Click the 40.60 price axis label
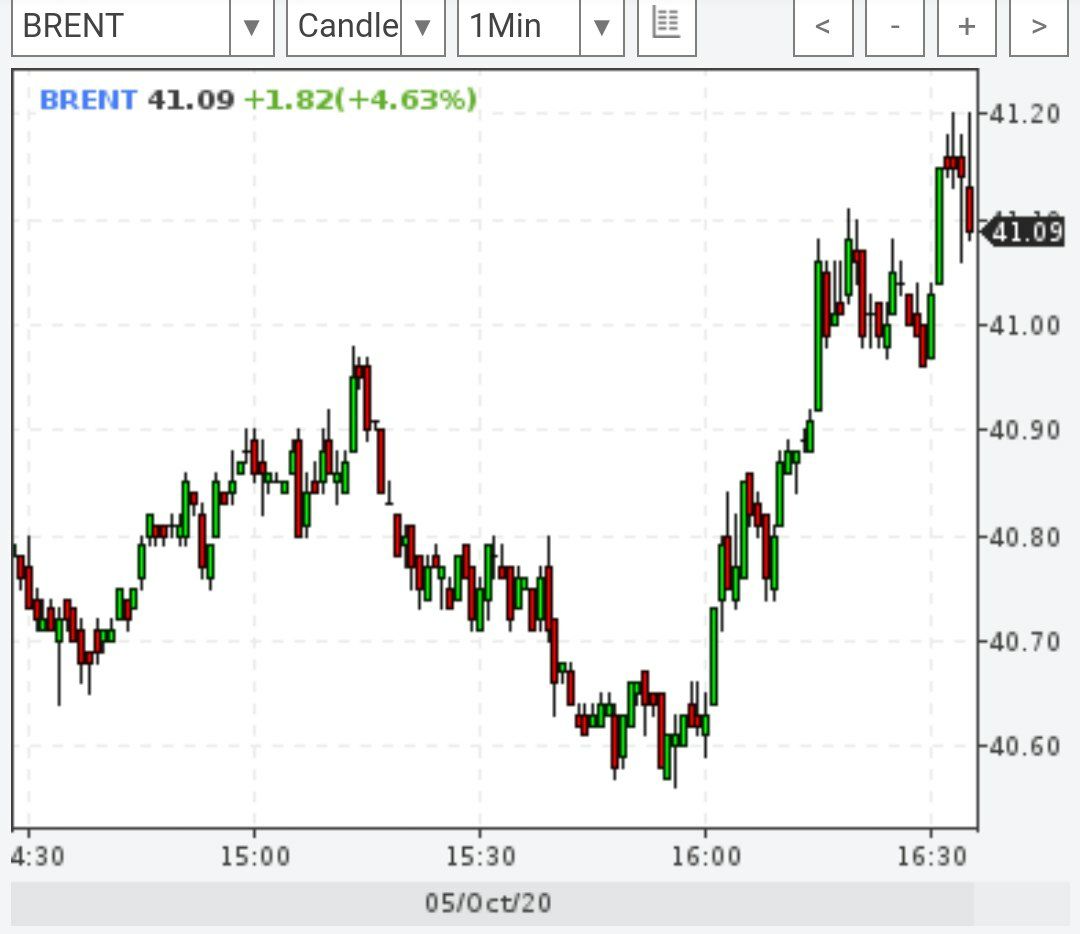Viewport: 1080px width, 934px height. 1024,746
